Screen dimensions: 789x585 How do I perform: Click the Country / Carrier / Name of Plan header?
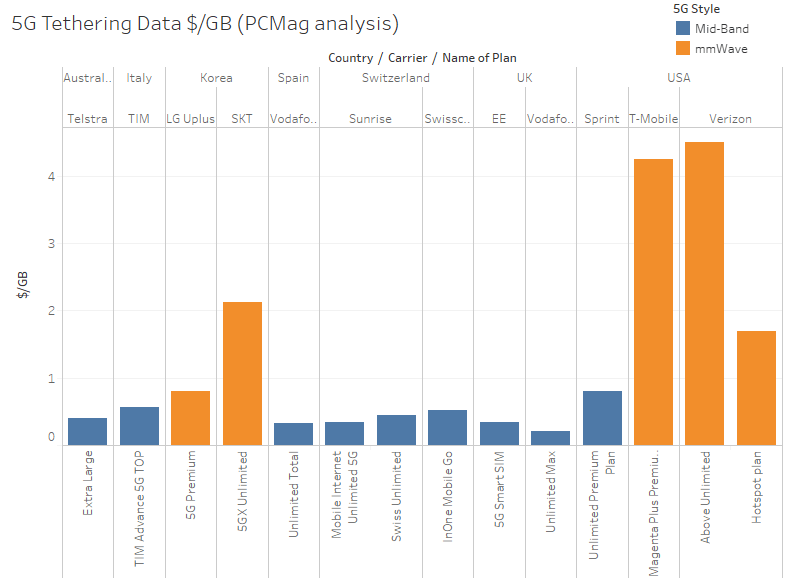pyautogui.click(x=422, y=58)
